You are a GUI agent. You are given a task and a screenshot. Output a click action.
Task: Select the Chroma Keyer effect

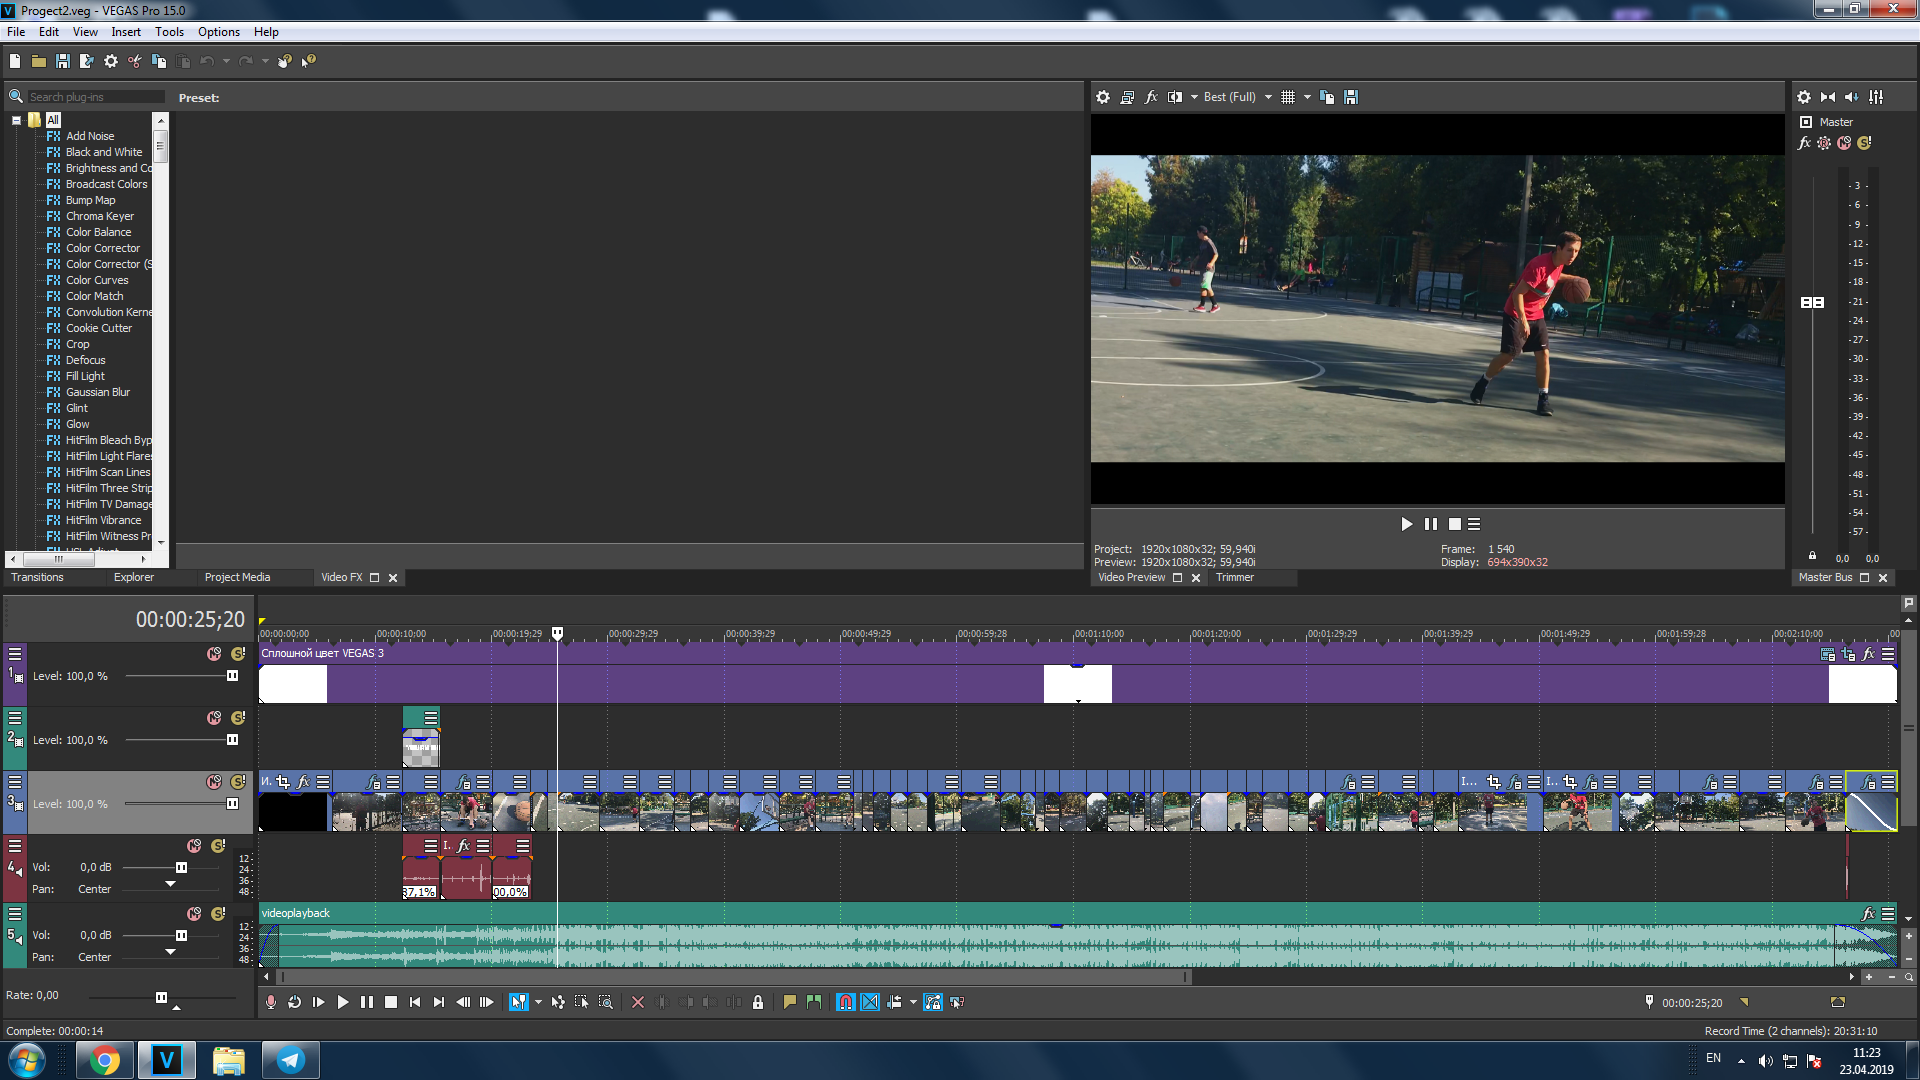point(99,216)
